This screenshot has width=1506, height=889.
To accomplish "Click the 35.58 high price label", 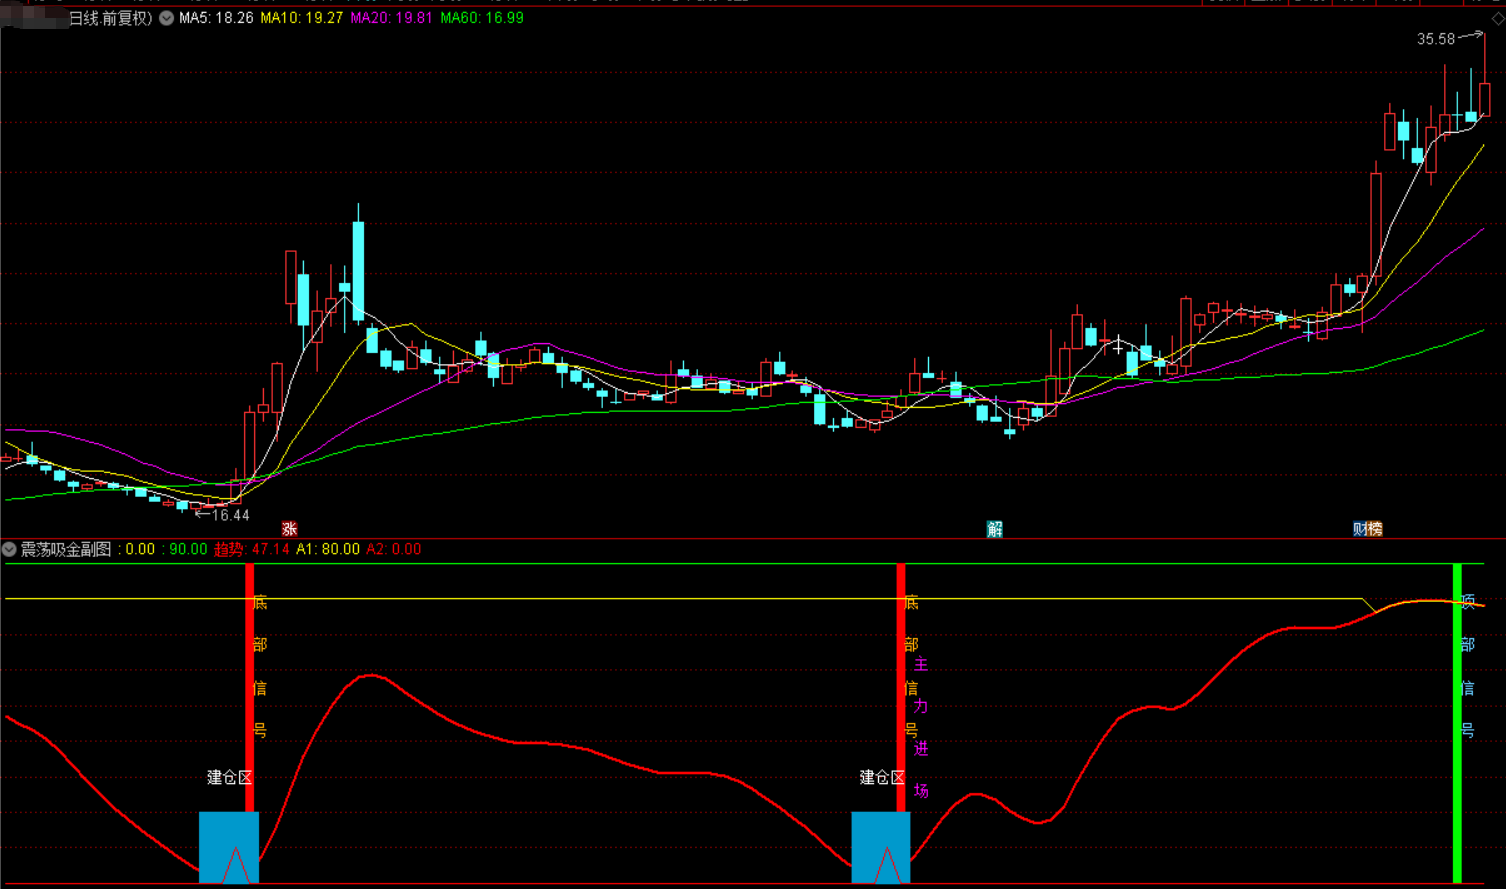I will pos(1436,39).
